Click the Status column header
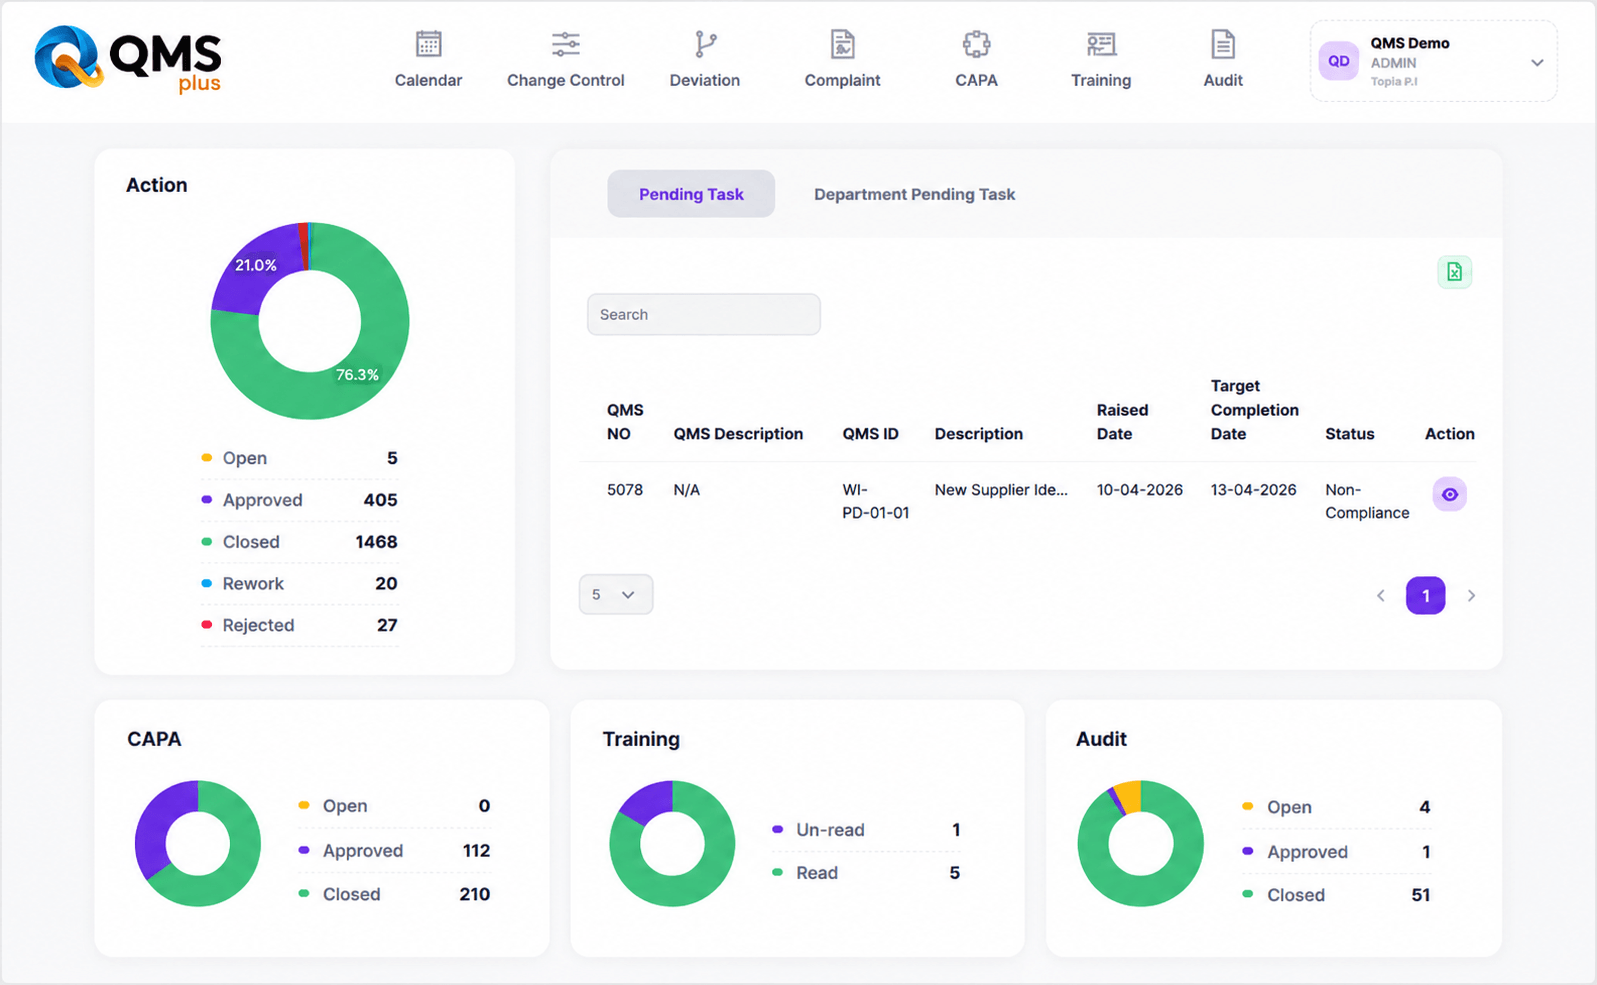This screenshot has width=1597, height=985. [1349, 434]
